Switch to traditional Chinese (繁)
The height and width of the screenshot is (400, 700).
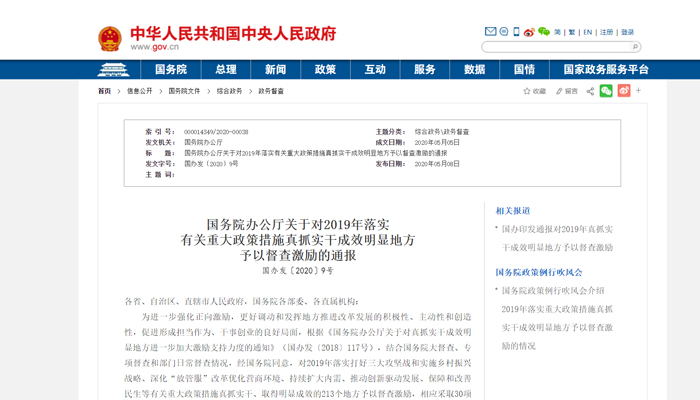(x=571, y=32)
